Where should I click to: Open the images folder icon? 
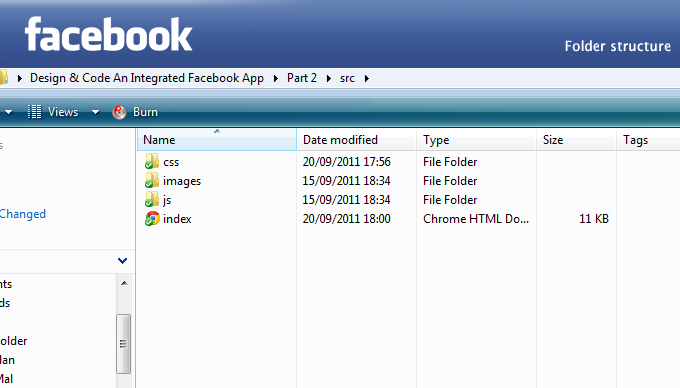pyautogui.click(x=152, y=180)
